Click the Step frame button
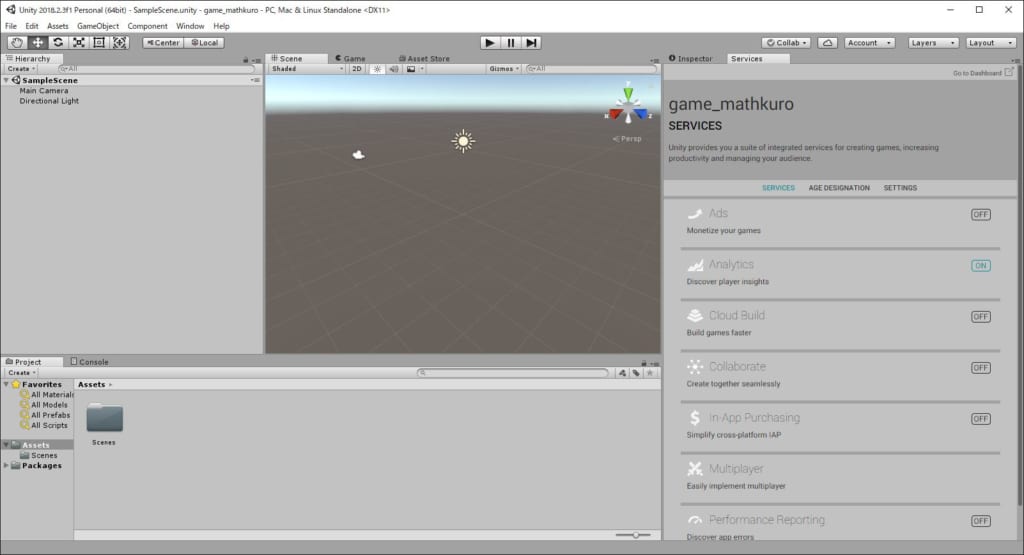Viewport: 1024px width, 555px height. pos(531,42)
